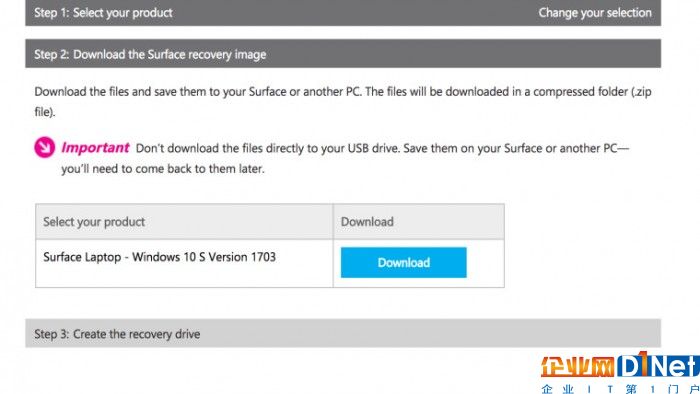Image resolution: width=700 pixels, height=394 pixels.
Task: Click the pink Important label text
Action: 95,148
